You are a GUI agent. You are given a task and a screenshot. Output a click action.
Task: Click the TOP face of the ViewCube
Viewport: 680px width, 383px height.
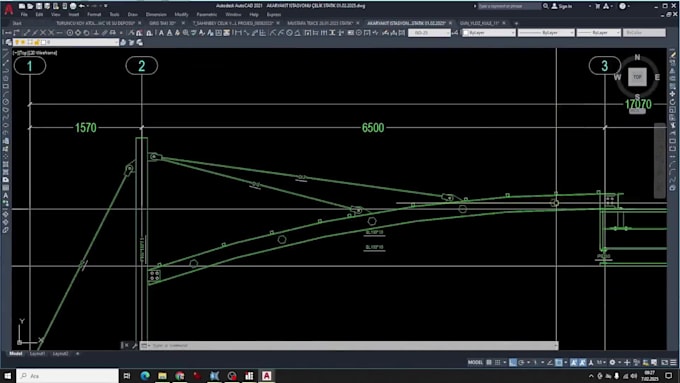click(637, 77)
